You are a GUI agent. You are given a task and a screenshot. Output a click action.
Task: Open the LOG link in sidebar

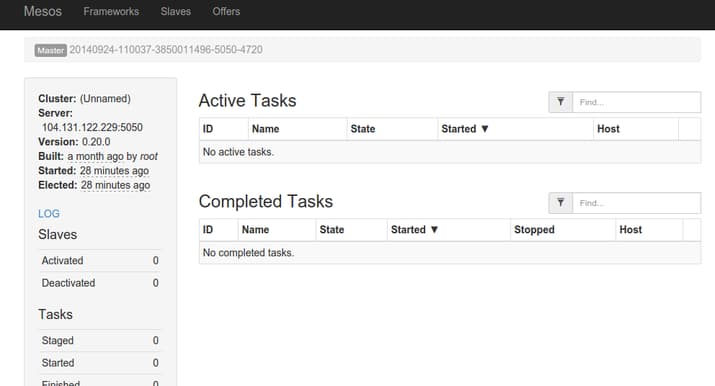pos(49,214)
